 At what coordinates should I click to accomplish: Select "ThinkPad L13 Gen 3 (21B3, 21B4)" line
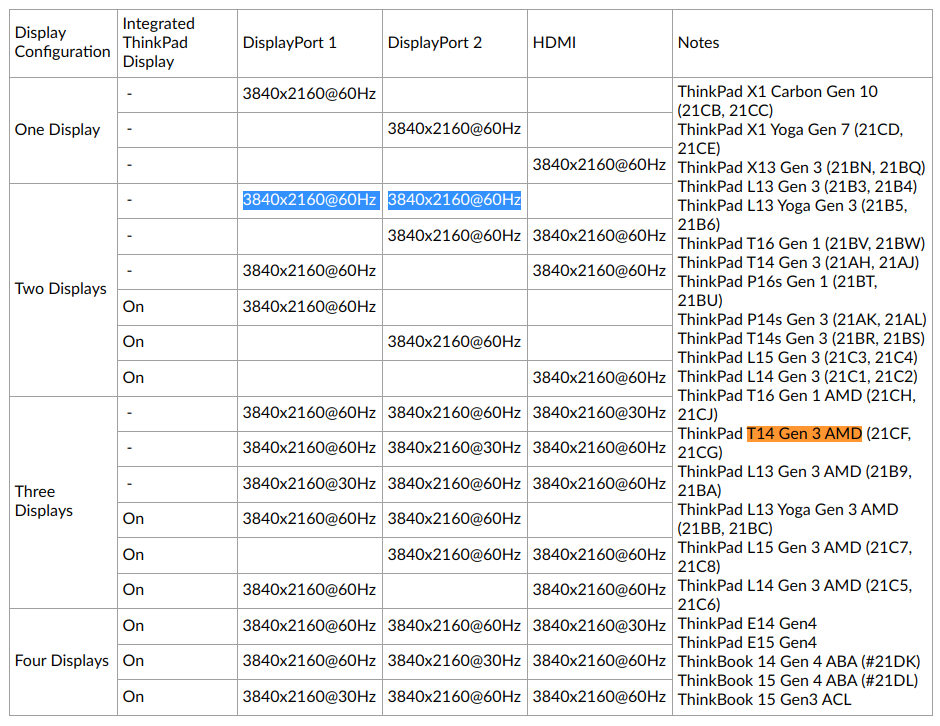(797, 186)
